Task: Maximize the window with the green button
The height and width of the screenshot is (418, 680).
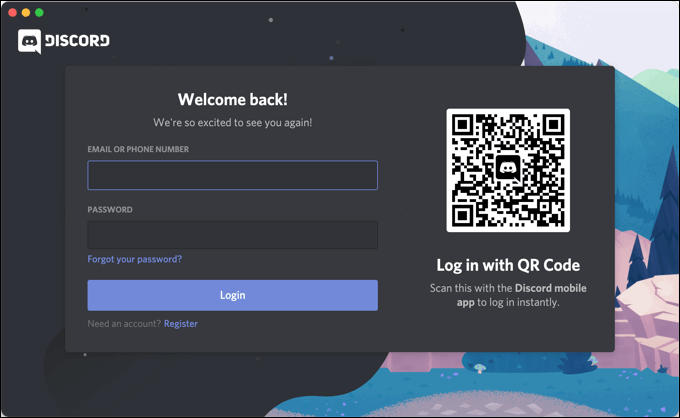Action: (39, 13)
